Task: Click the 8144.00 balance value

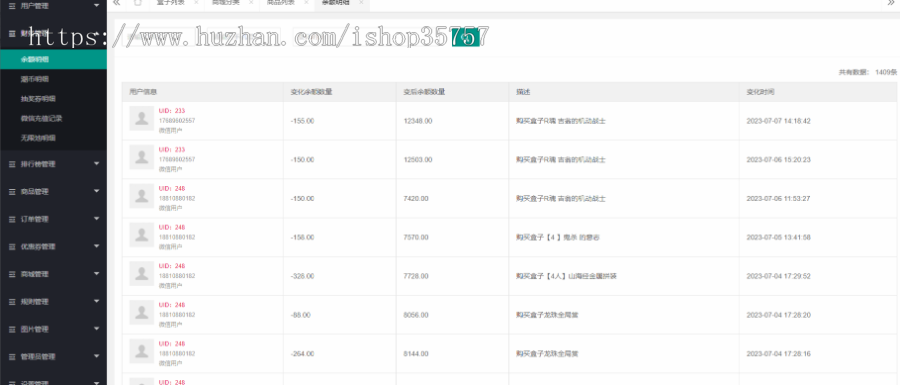Action: 416,353
